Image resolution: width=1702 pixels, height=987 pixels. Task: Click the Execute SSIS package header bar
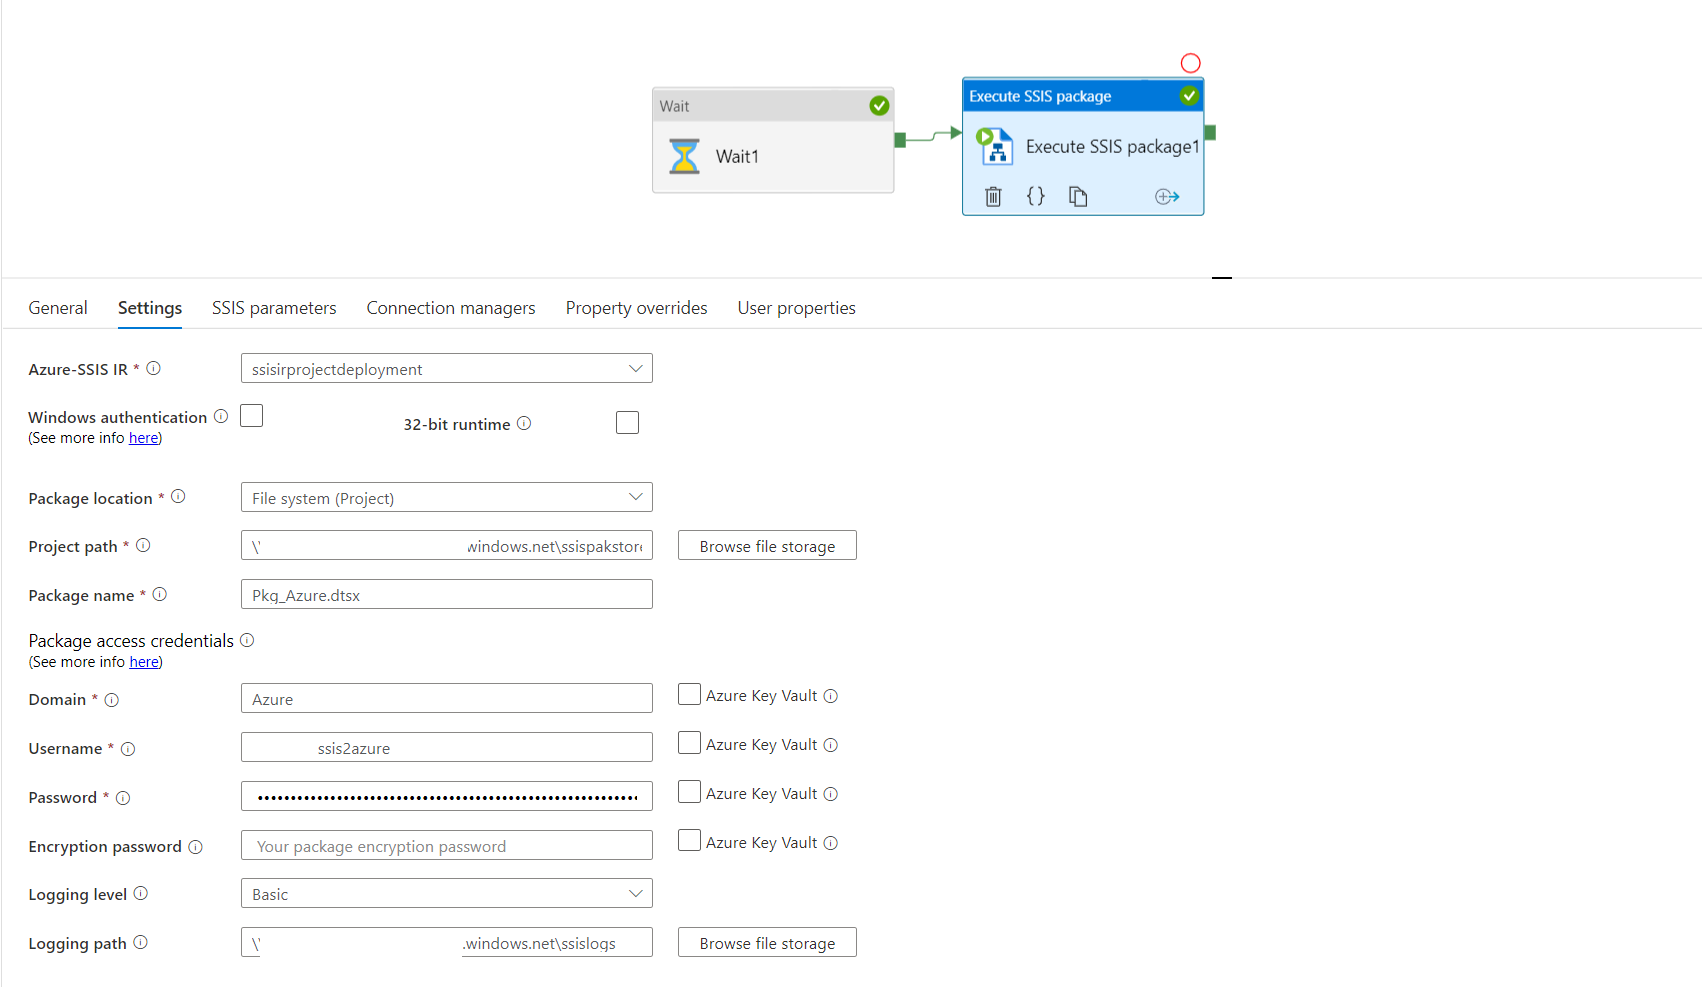click(x=1083, y=96)
